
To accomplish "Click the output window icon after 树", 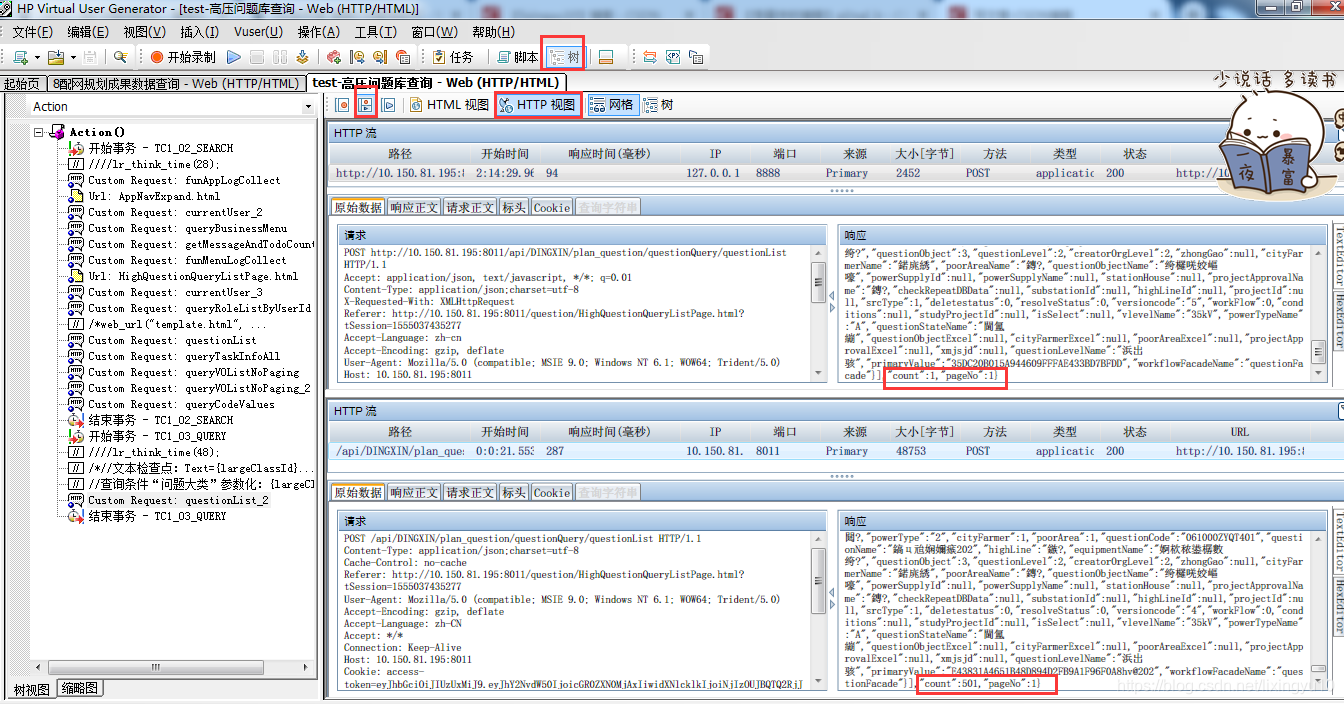I will tap(605, 57).
